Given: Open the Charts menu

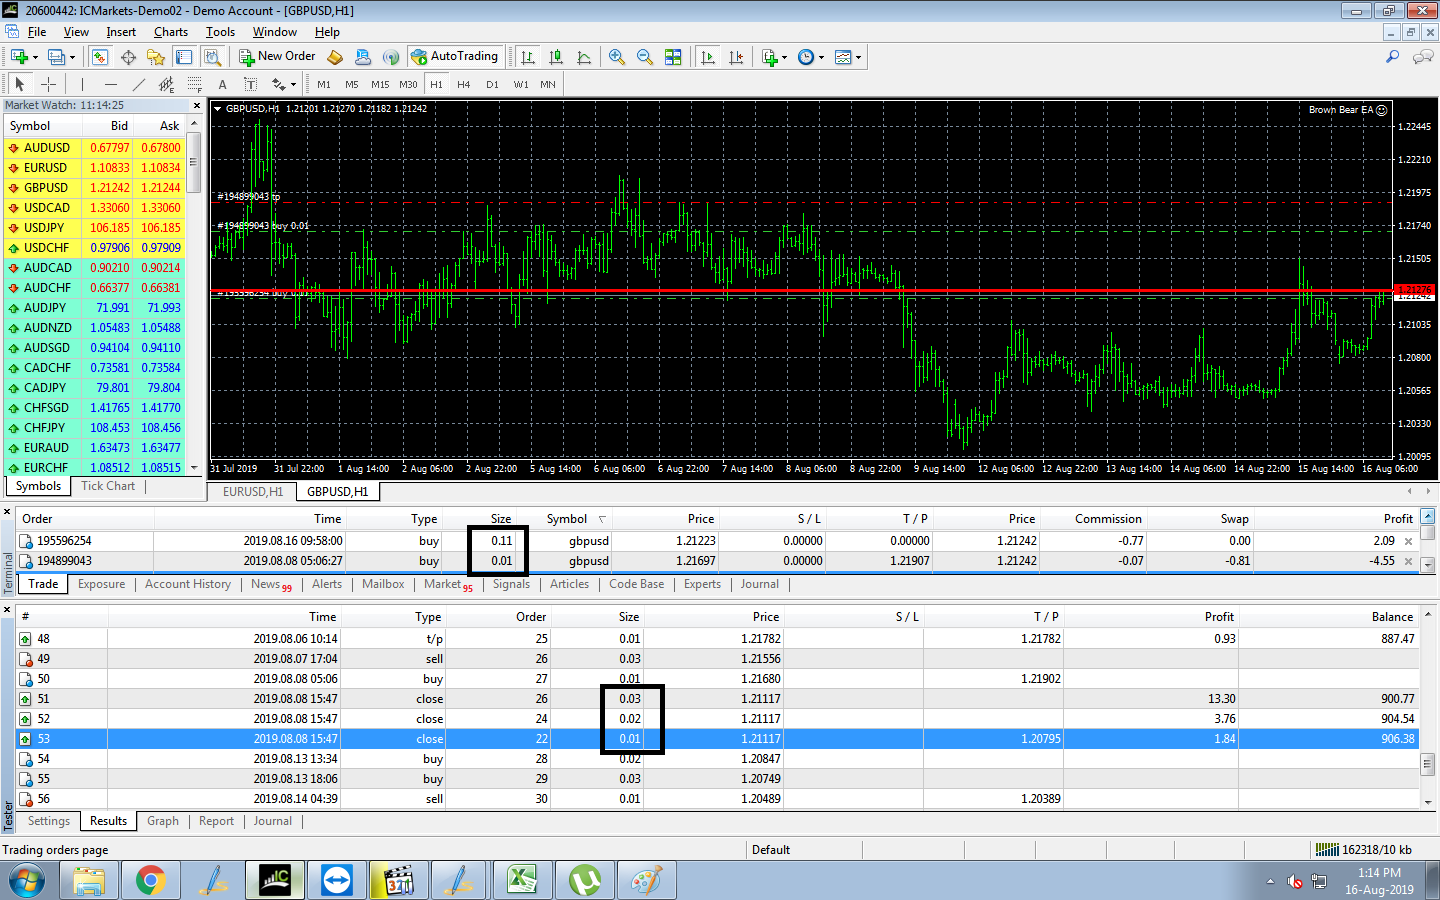Looking at the screenshot, I should [170, 32].
